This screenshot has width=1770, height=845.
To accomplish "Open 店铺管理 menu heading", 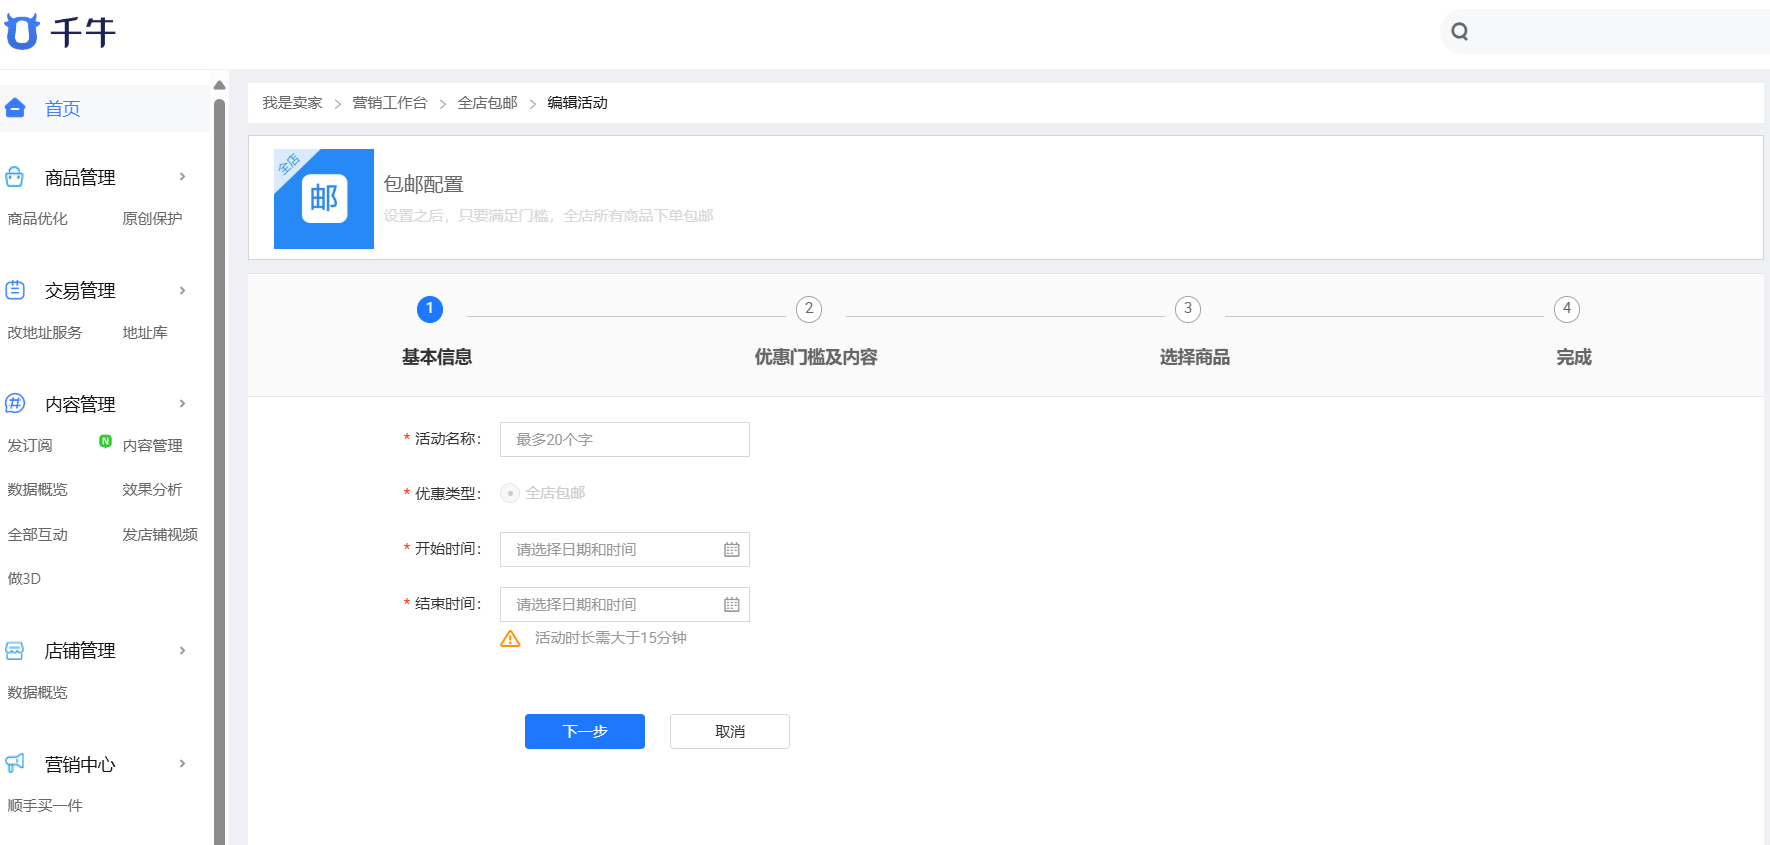I will coord(80,651).
